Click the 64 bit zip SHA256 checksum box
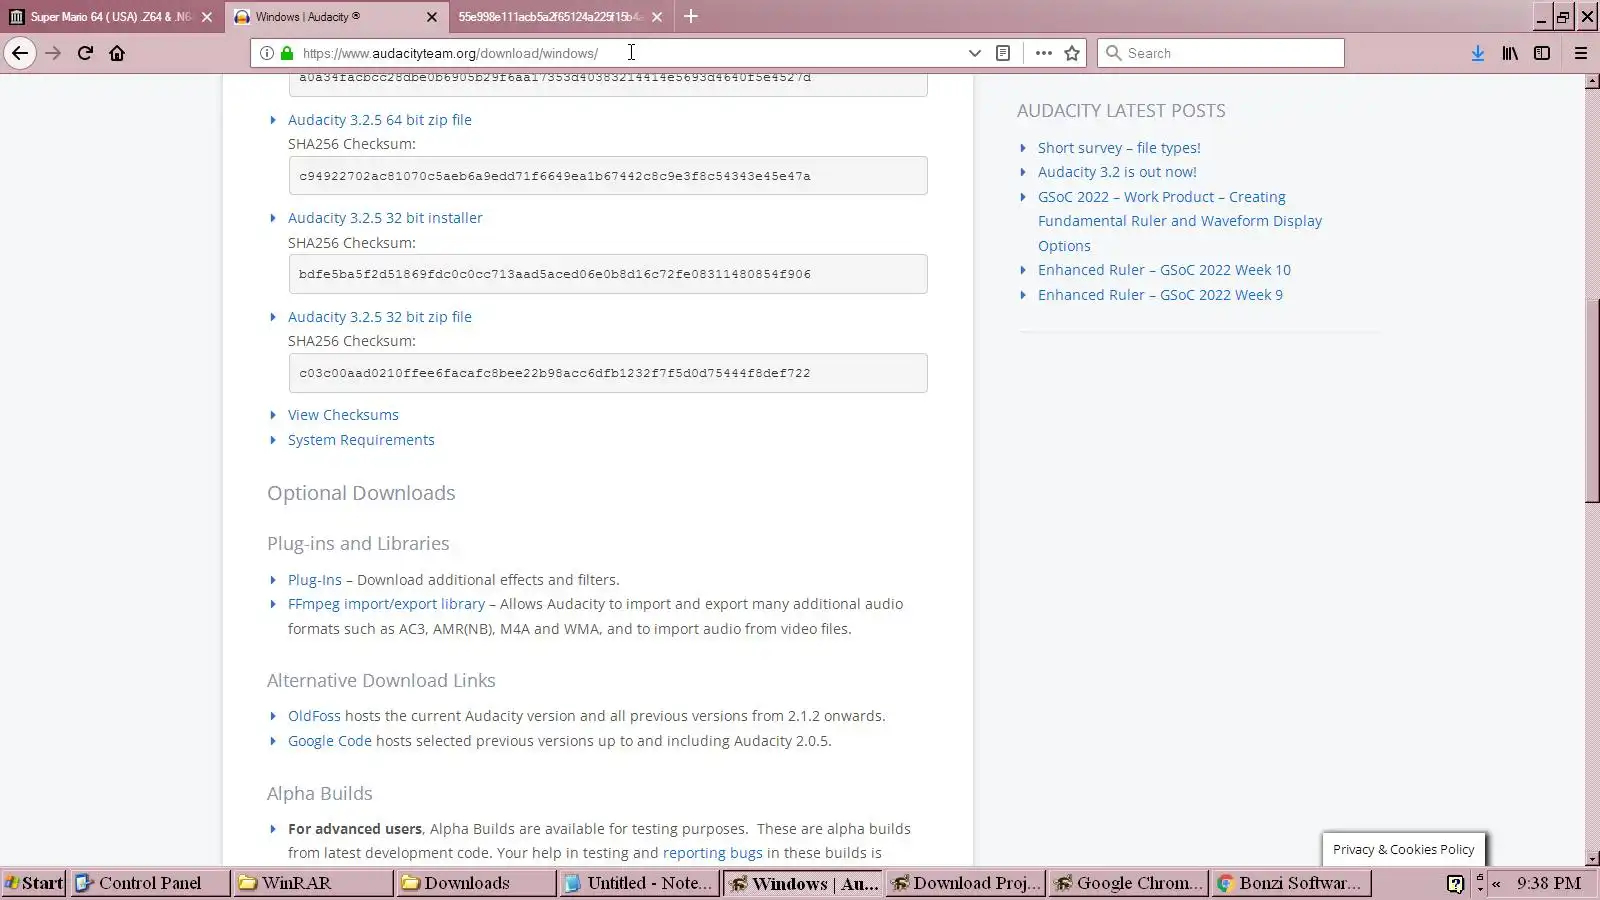Viewport: 1600px width, 900px height. (x=608, y=176)
